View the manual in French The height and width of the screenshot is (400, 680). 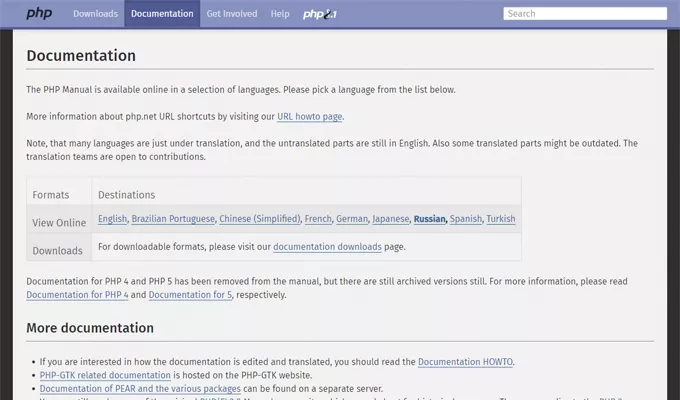pos(318,219)
